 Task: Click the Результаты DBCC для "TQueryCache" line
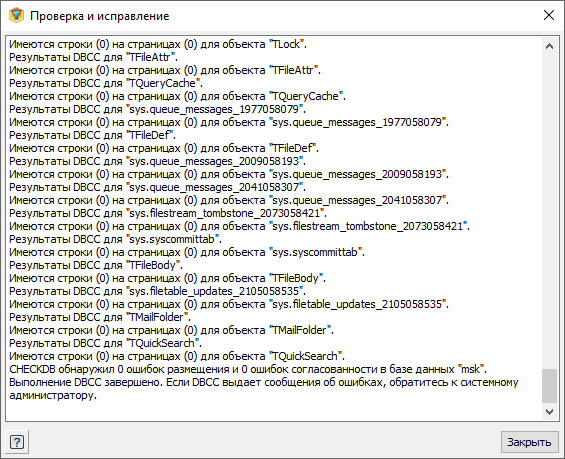coord(106,83)
